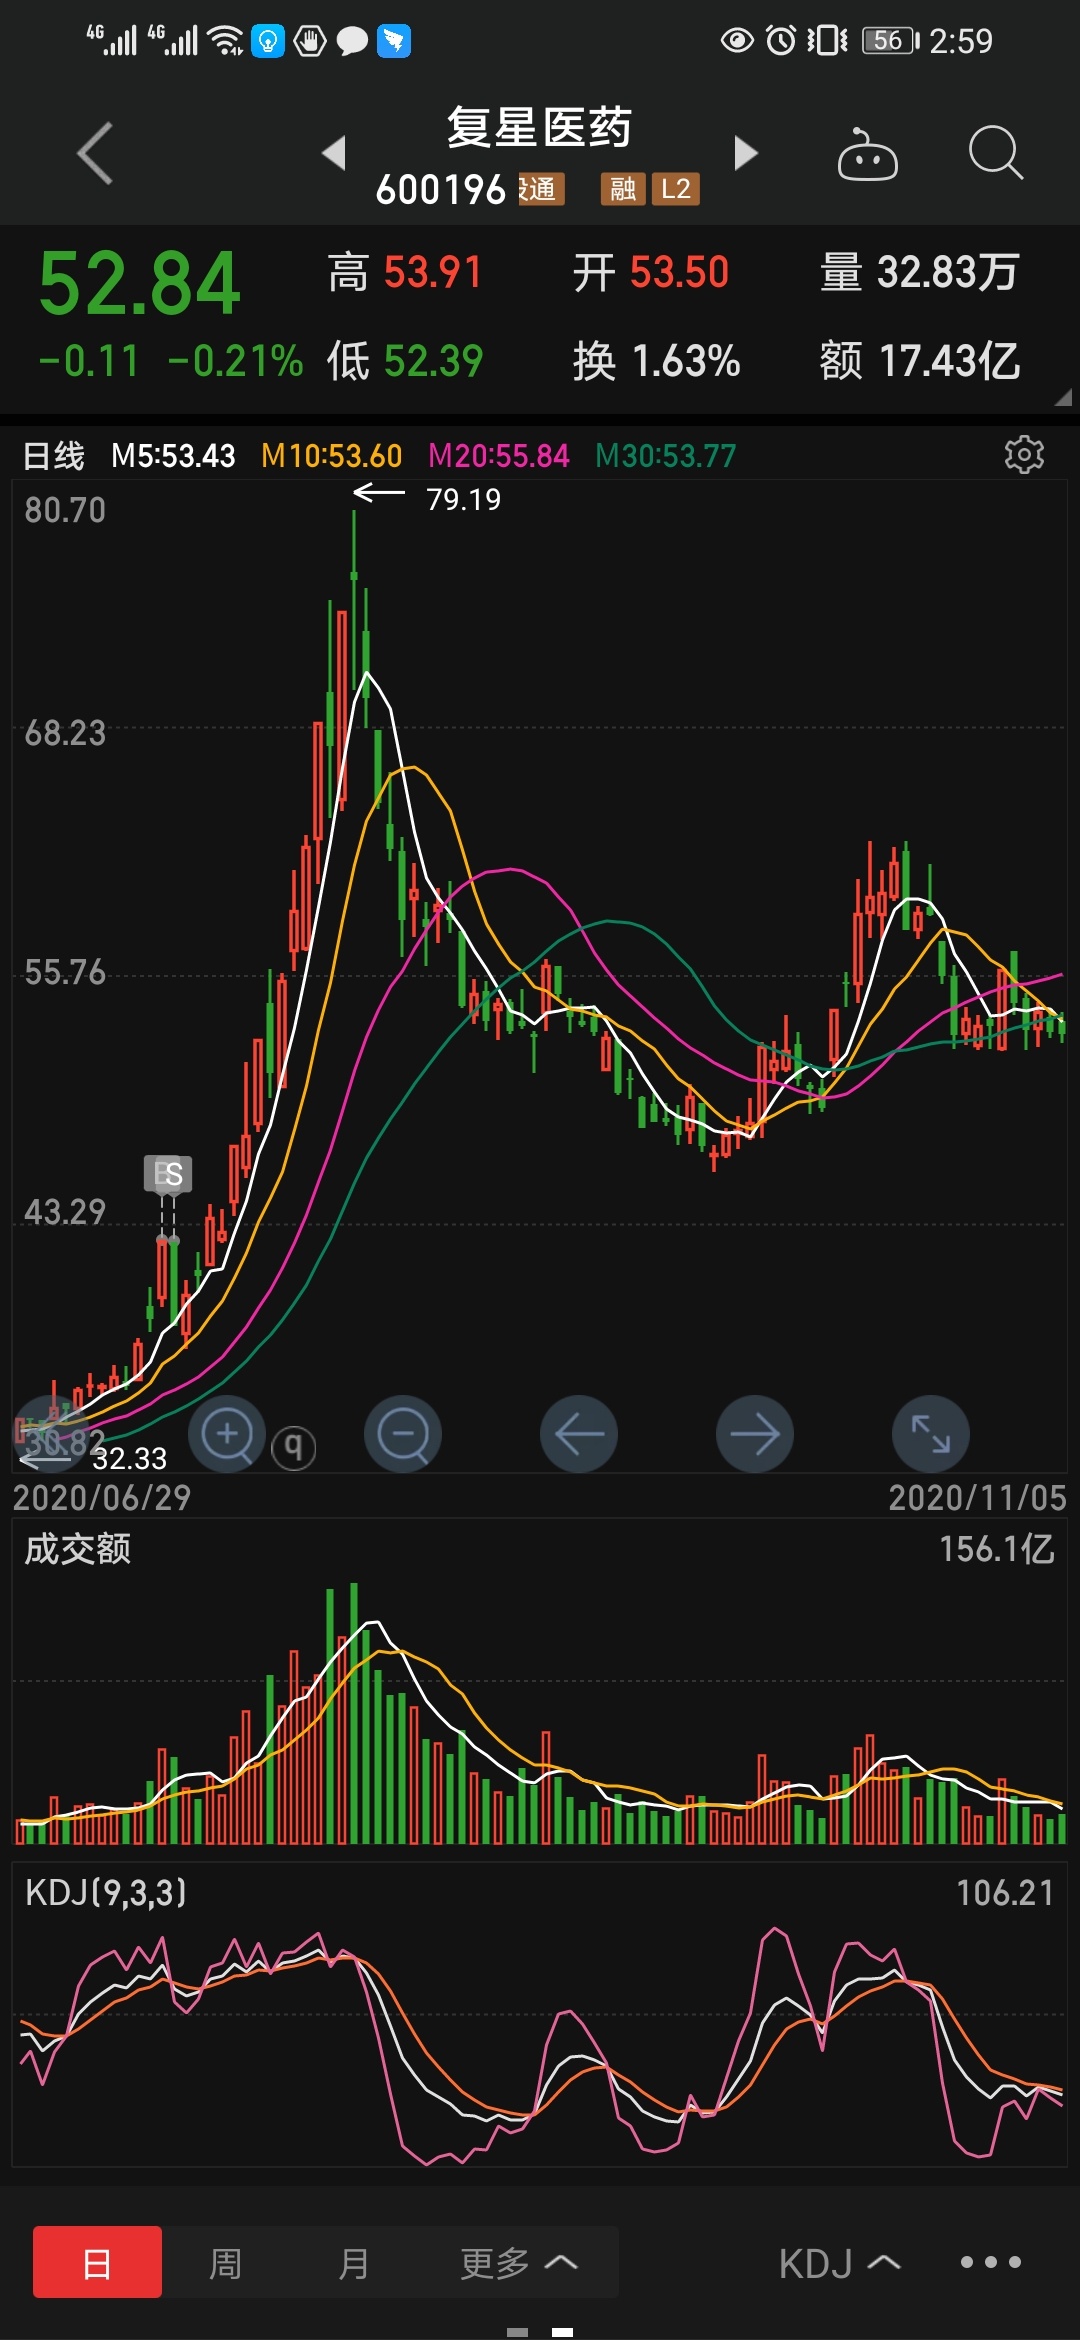Screen dimensions: 1080x2340
Task: Open the robot assistant icon
Action: tap(867, 154)
